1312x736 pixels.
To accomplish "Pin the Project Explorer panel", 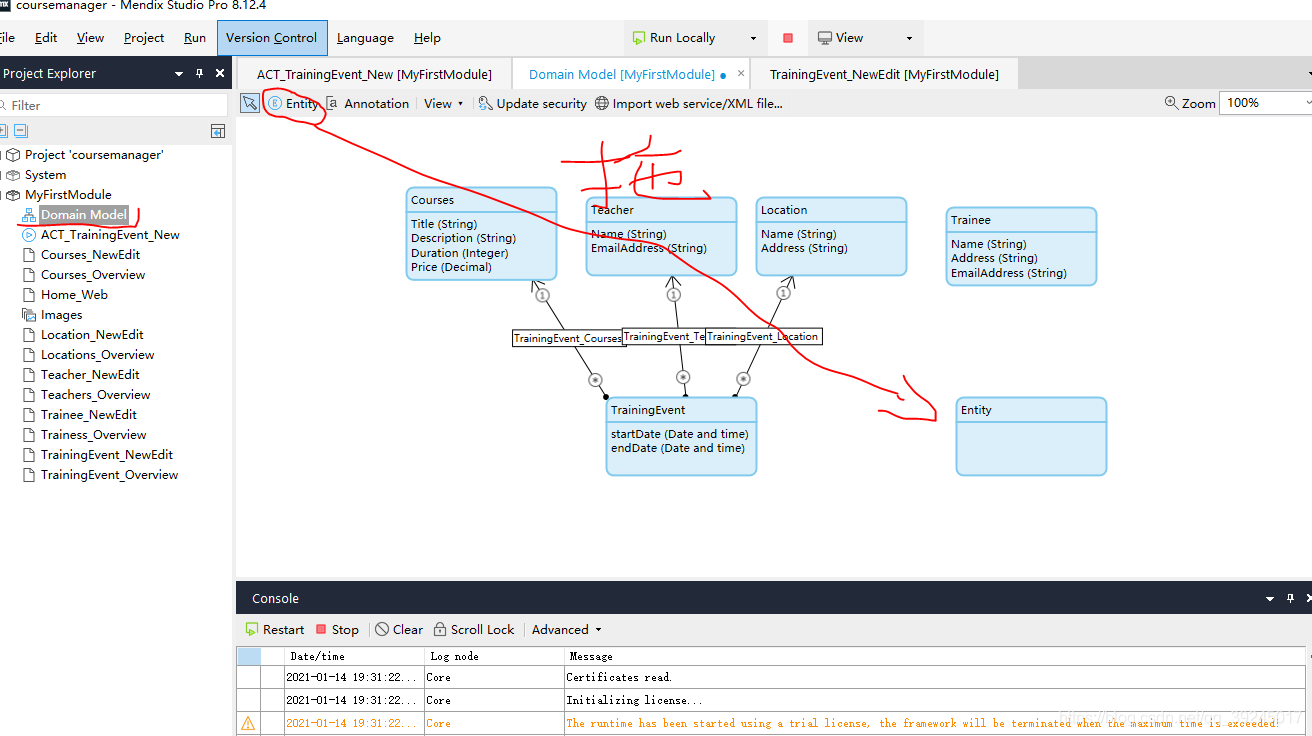I will [x=200, y=73].
